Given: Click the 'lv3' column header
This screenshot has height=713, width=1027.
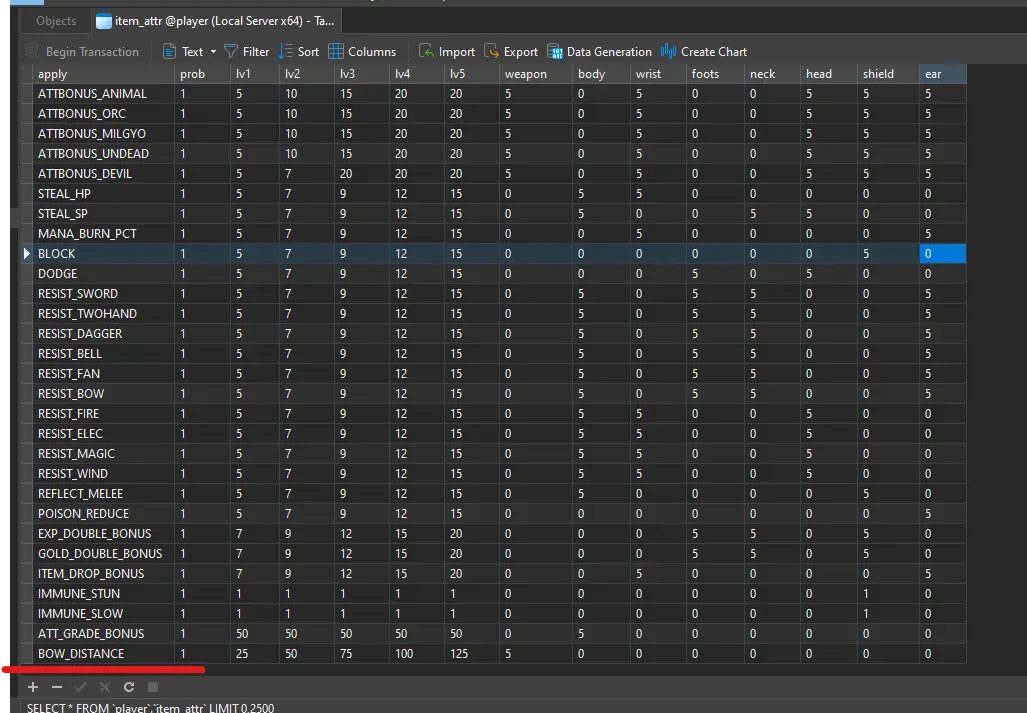Looking at the screenshot, I should (362, 74).
